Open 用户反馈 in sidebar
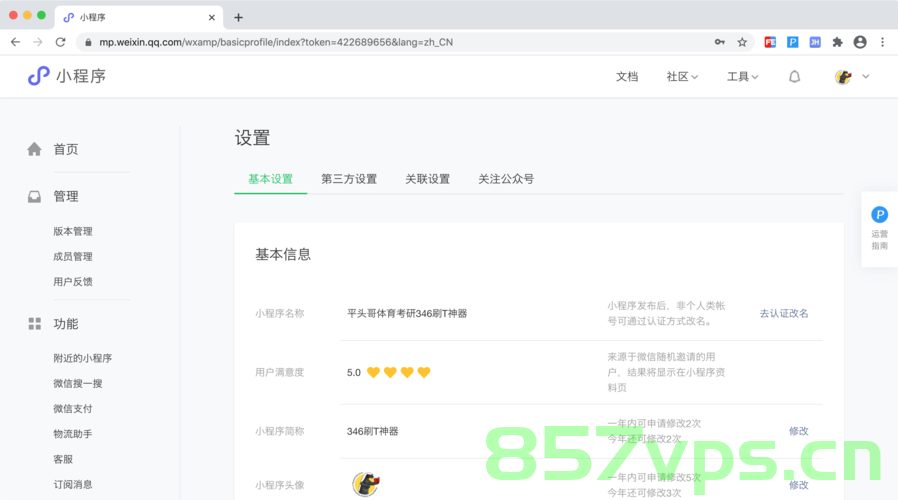This screenshot has height=500, width=898. pyautogui.click(x=73, y=282)
